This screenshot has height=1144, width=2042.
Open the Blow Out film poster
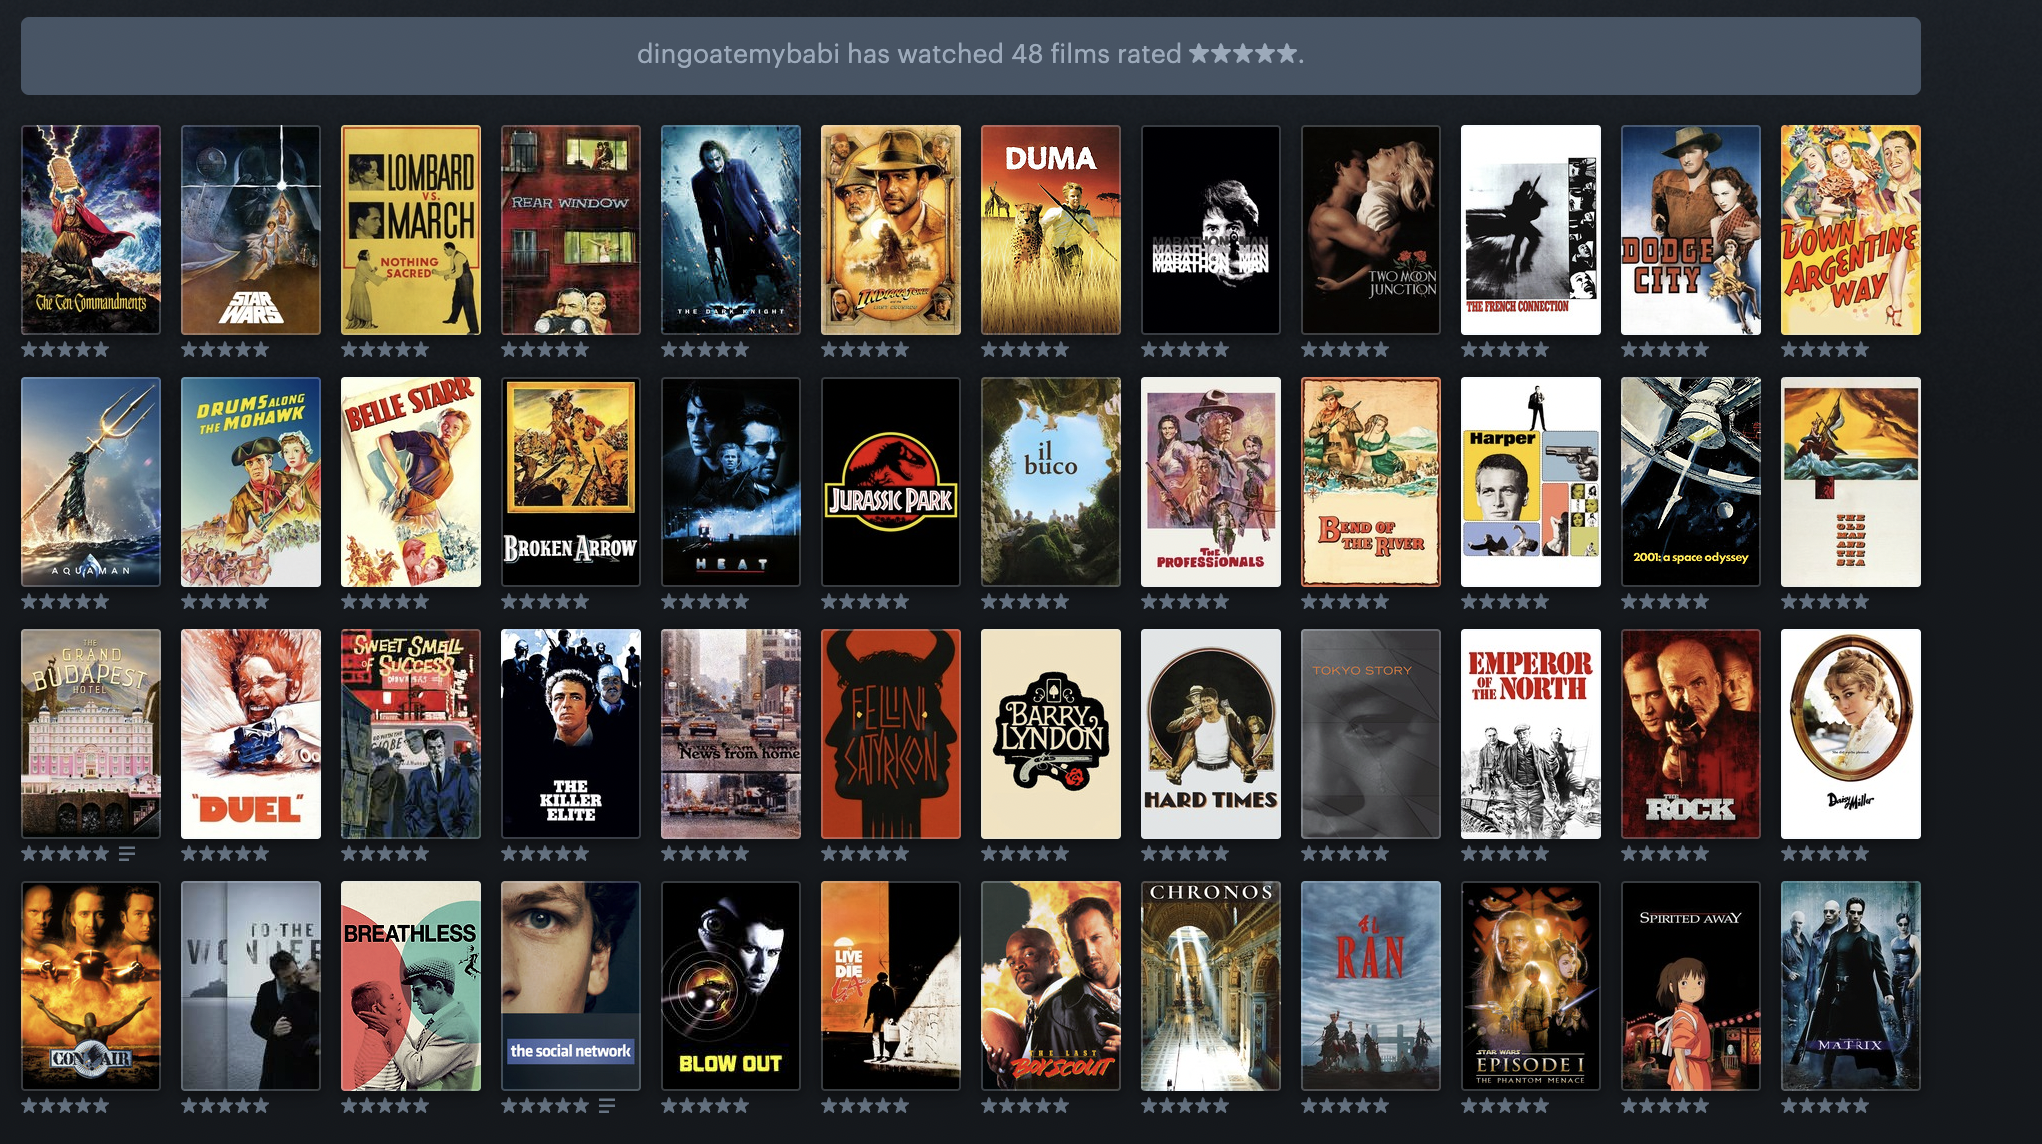pyautogui.click(x=731, y=986)
